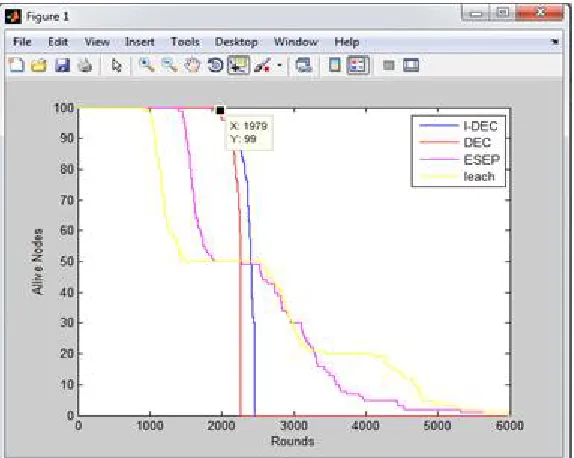Click the leach legend entry
Viewport: 574px width, 458px height.
click(457, 176)
